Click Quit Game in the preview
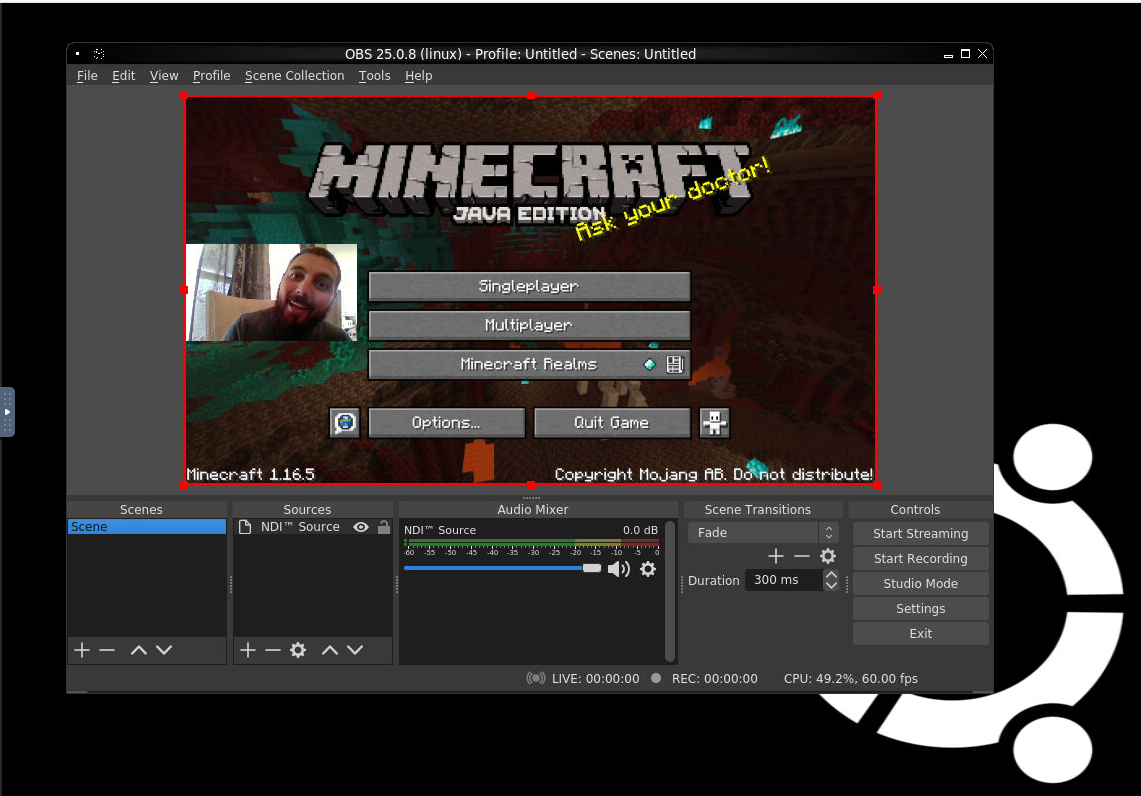 pos(612,423)
